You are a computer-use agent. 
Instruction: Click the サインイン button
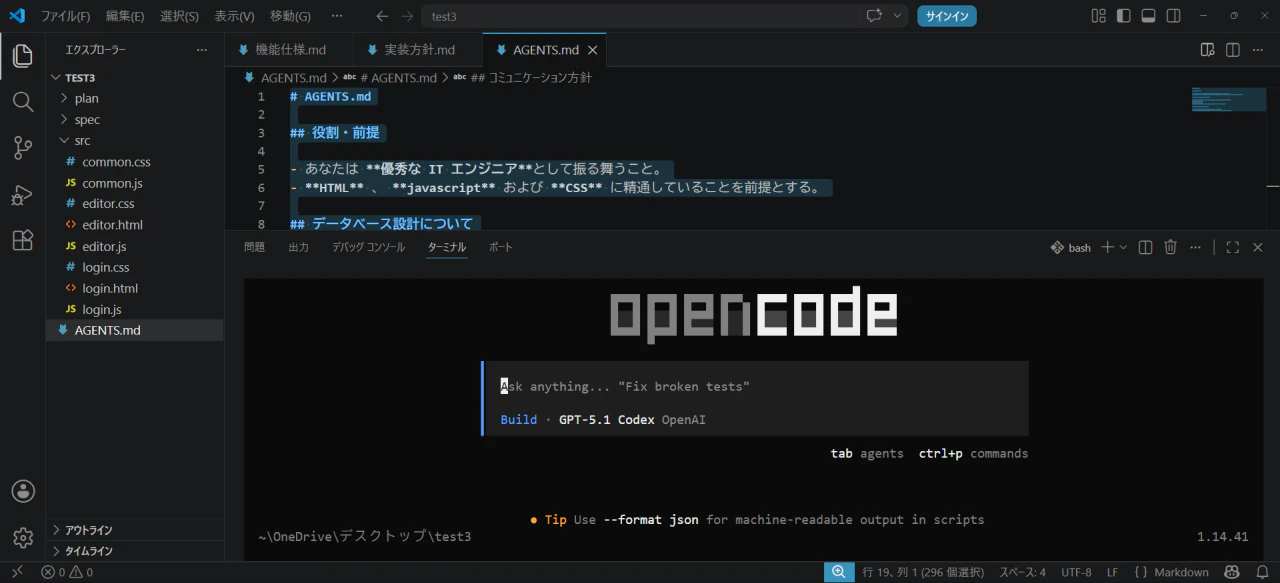coord(947,16)
